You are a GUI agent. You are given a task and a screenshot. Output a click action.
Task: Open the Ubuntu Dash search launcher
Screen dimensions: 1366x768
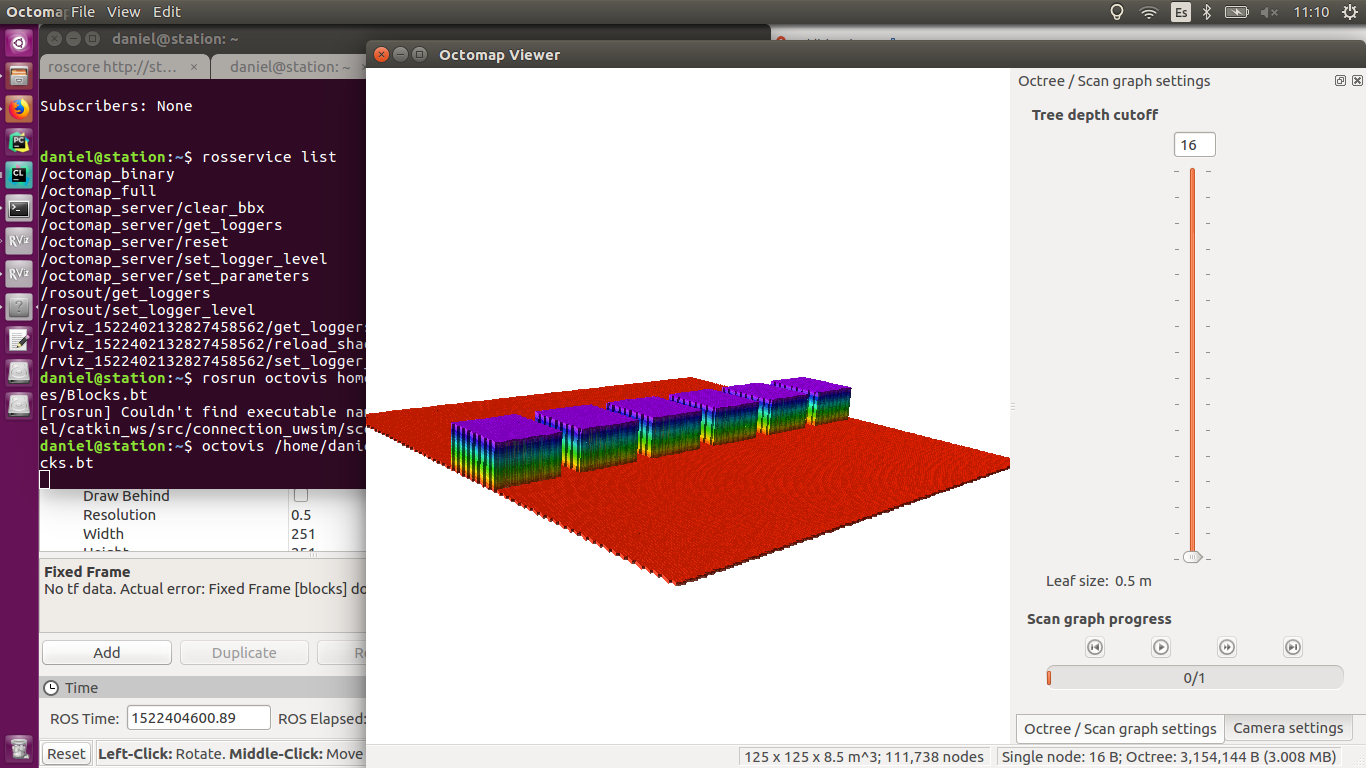19,42
